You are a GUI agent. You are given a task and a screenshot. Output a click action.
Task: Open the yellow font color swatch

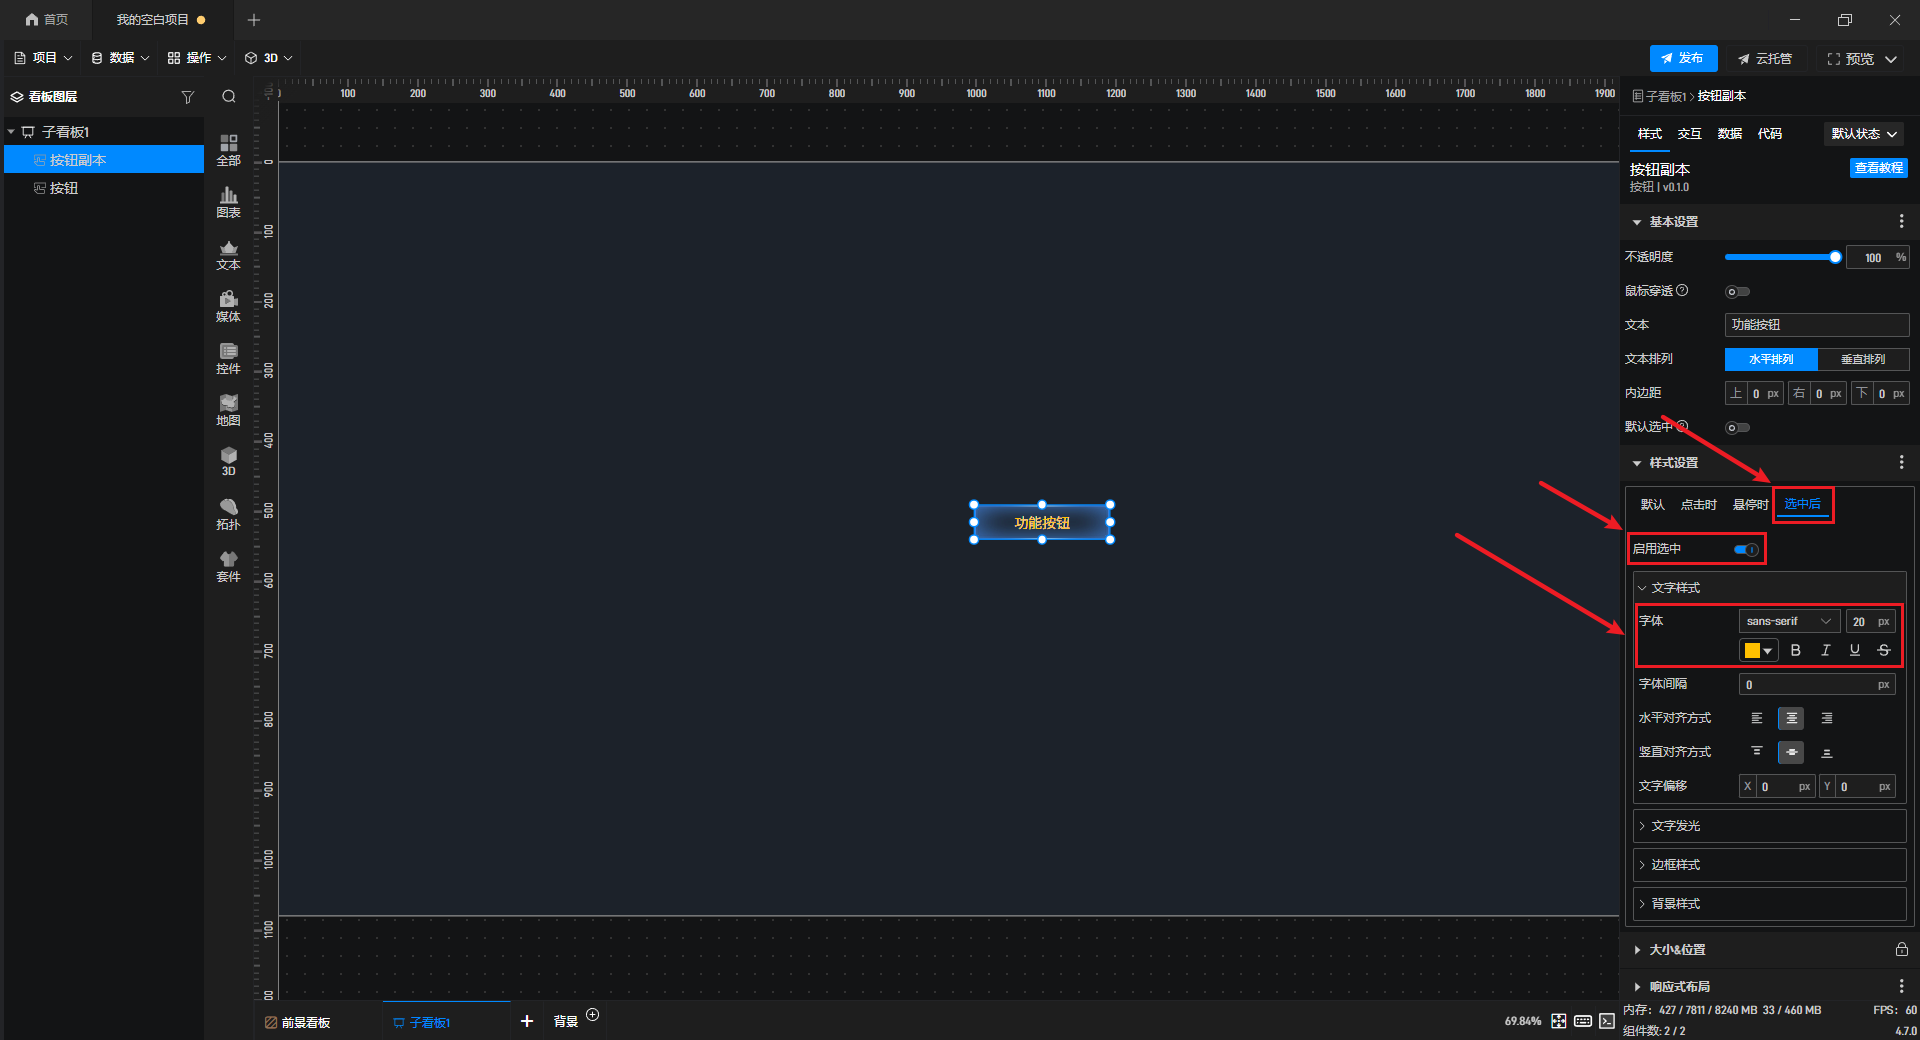coord(1758,651)
